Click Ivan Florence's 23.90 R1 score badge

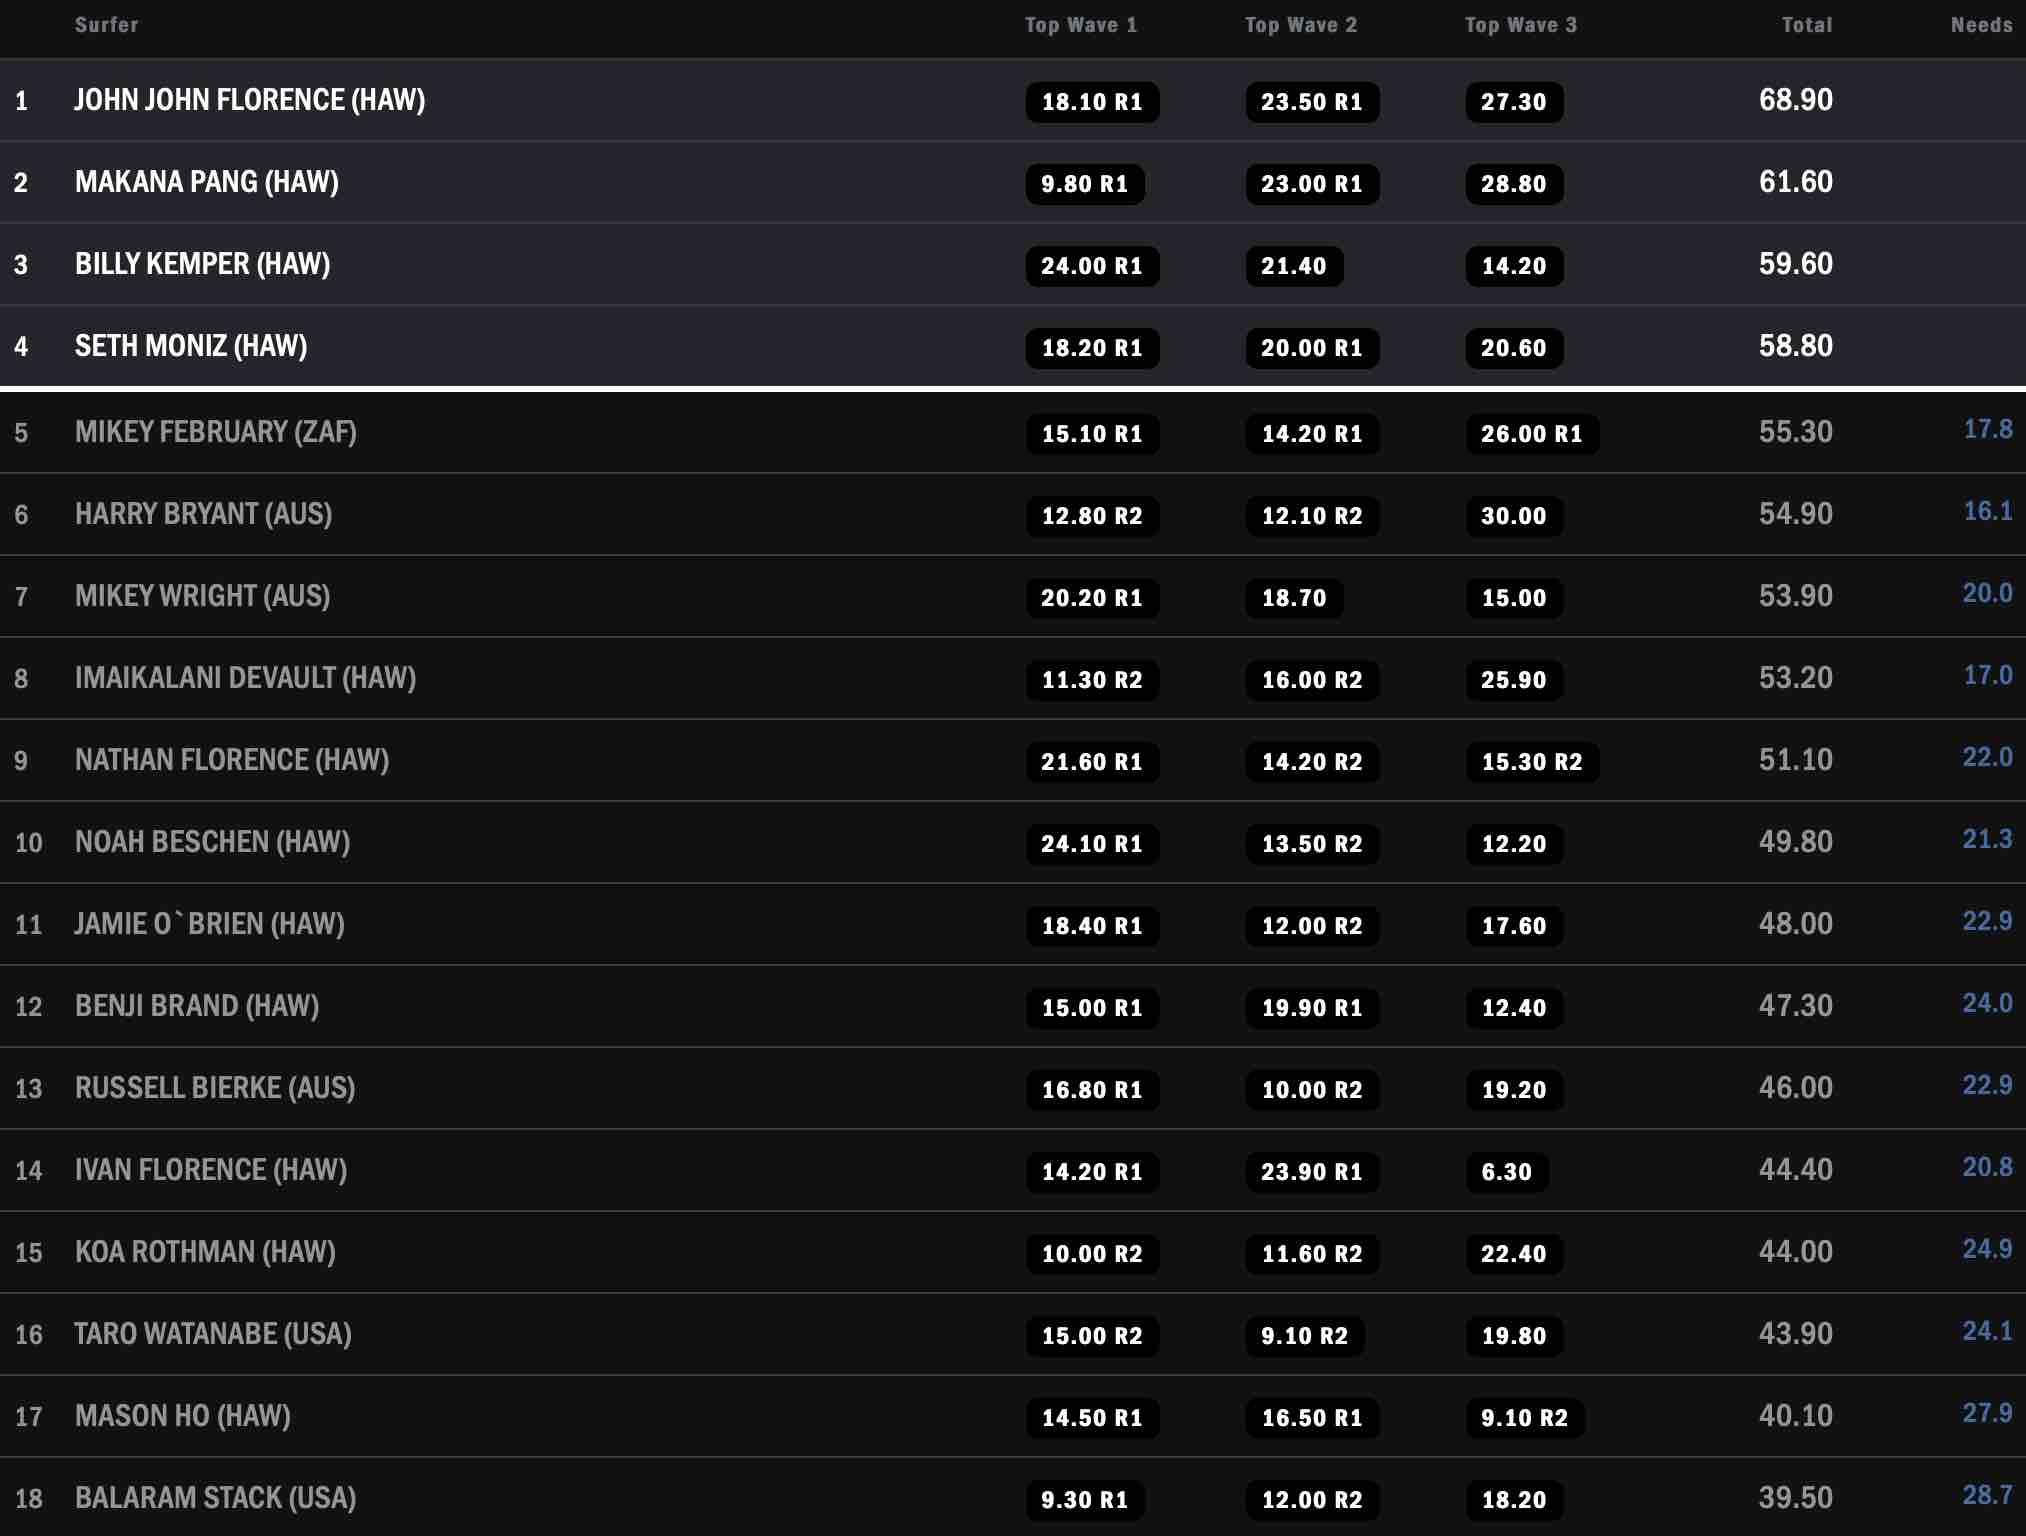(x=1311, y=1172)
